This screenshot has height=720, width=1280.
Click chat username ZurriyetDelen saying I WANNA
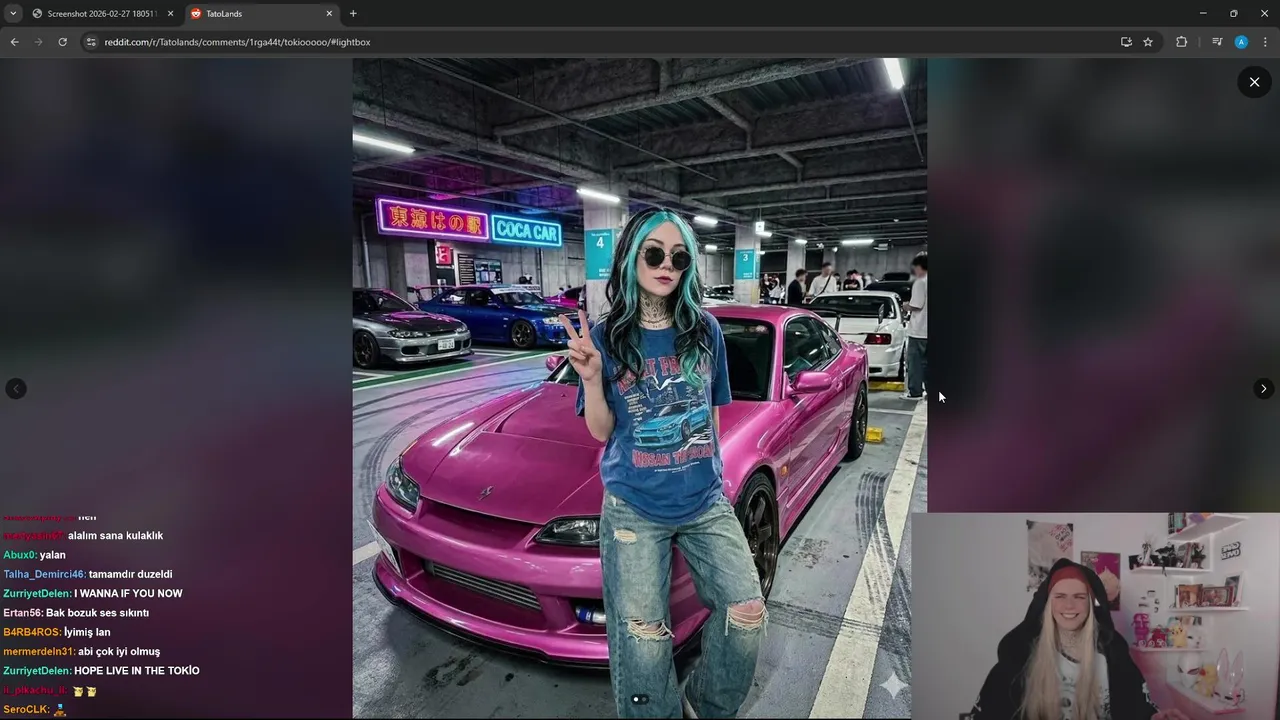pos(37,594)
